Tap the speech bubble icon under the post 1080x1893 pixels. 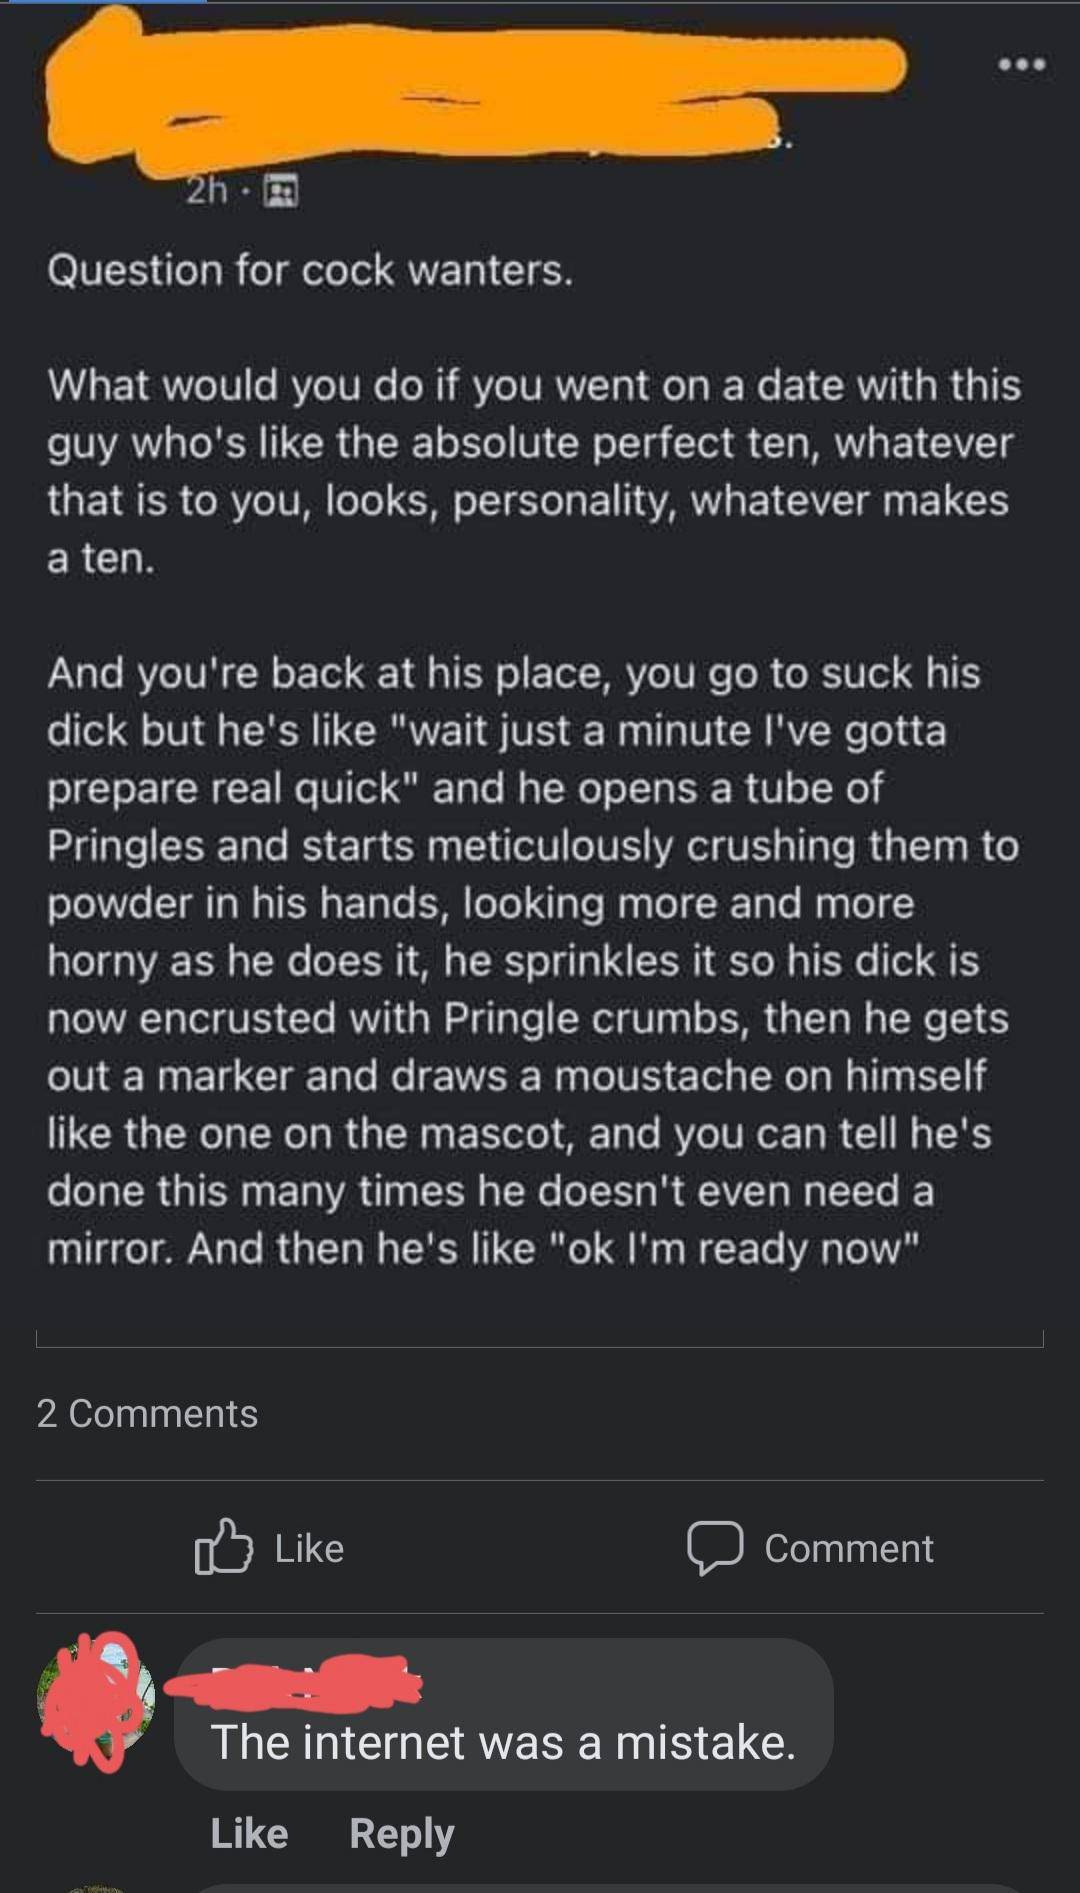714,1547
